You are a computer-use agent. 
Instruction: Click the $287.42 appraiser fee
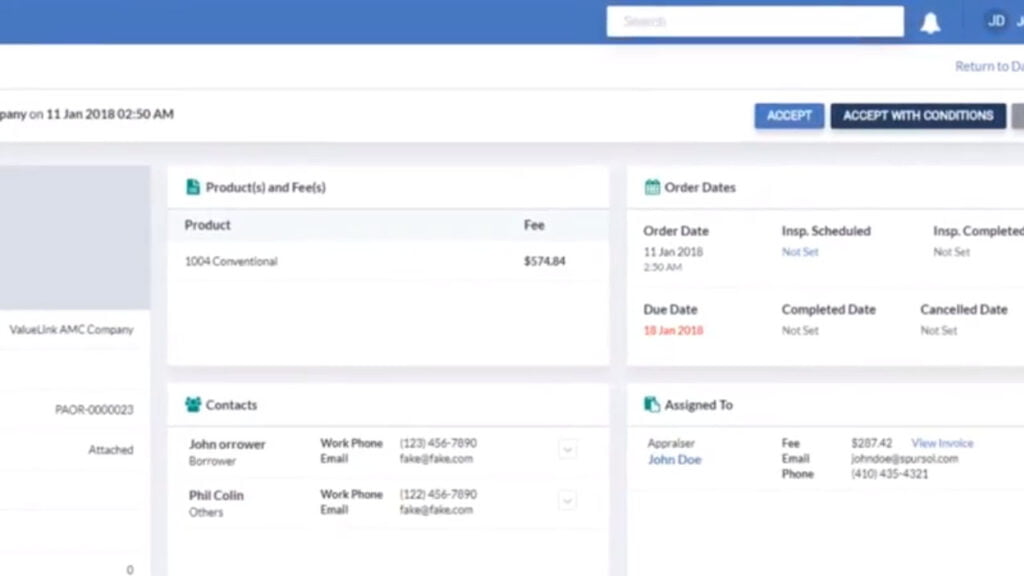(871, 443)
